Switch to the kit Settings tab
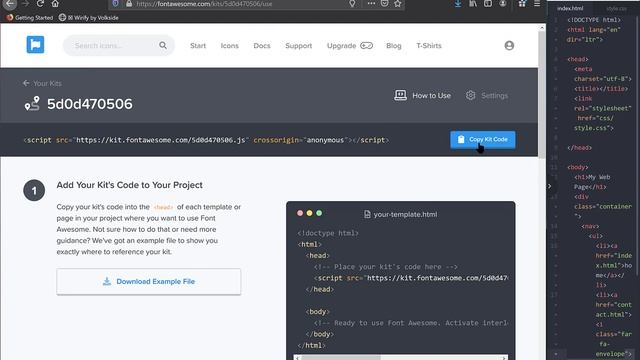Screen dimensions: 640x360 coord(487,96)
